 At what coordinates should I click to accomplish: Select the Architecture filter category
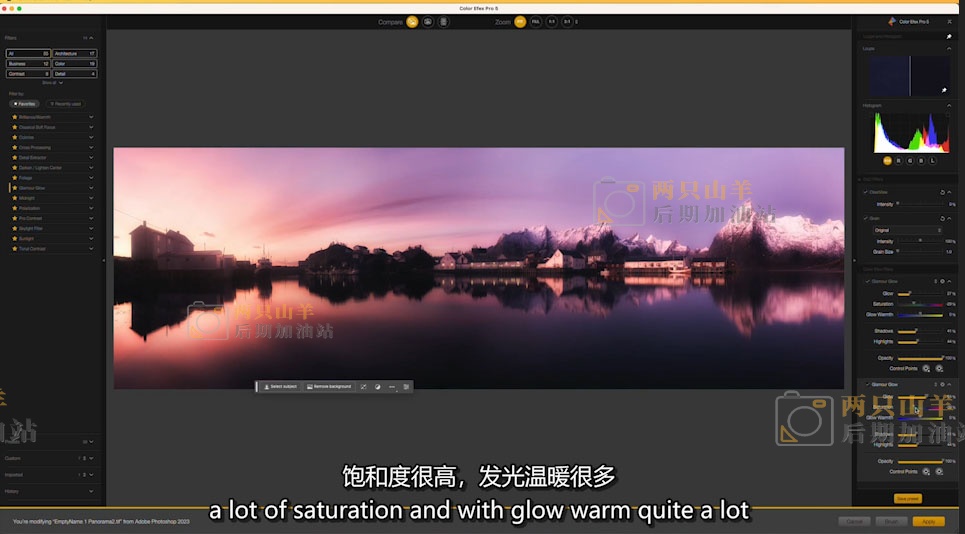[x=76, y=53]
